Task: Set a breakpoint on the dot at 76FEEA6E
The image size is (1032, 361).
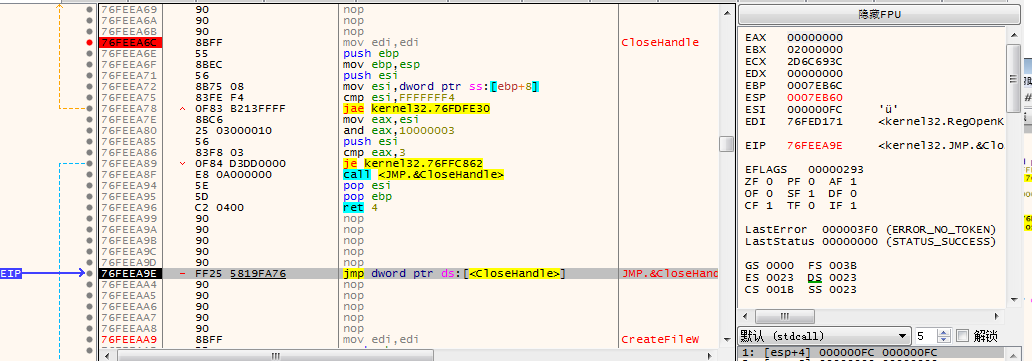Action: pos(89,53)
